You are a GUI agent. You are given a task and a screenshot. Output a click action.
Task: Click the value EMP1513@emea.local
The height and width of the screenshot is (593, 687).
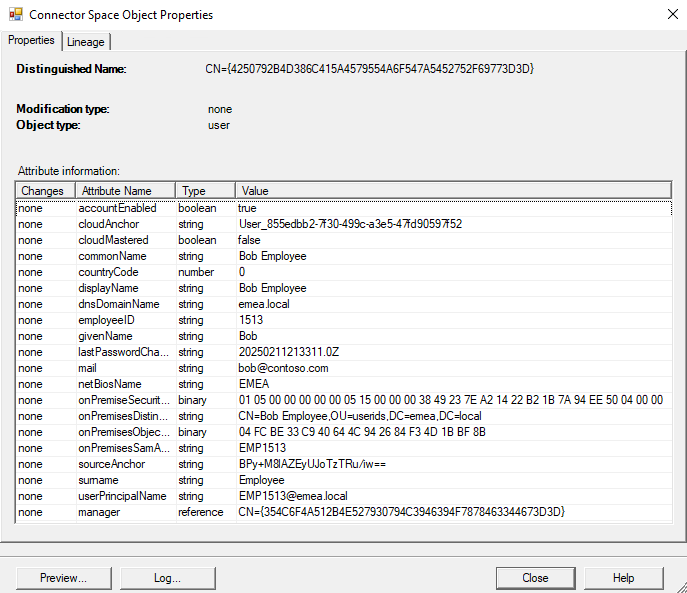[293, 496]
